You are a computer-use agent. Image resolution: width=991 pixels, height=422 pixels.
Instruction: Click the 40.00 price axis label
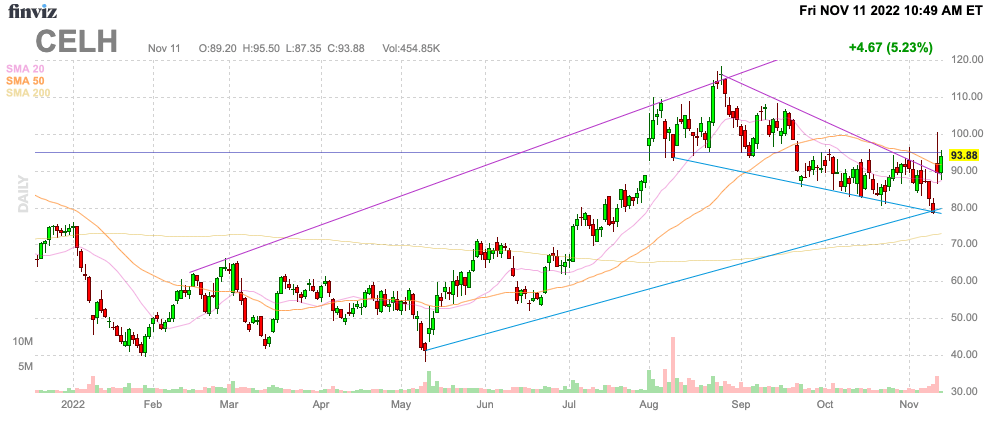click(x=967, y=355)
